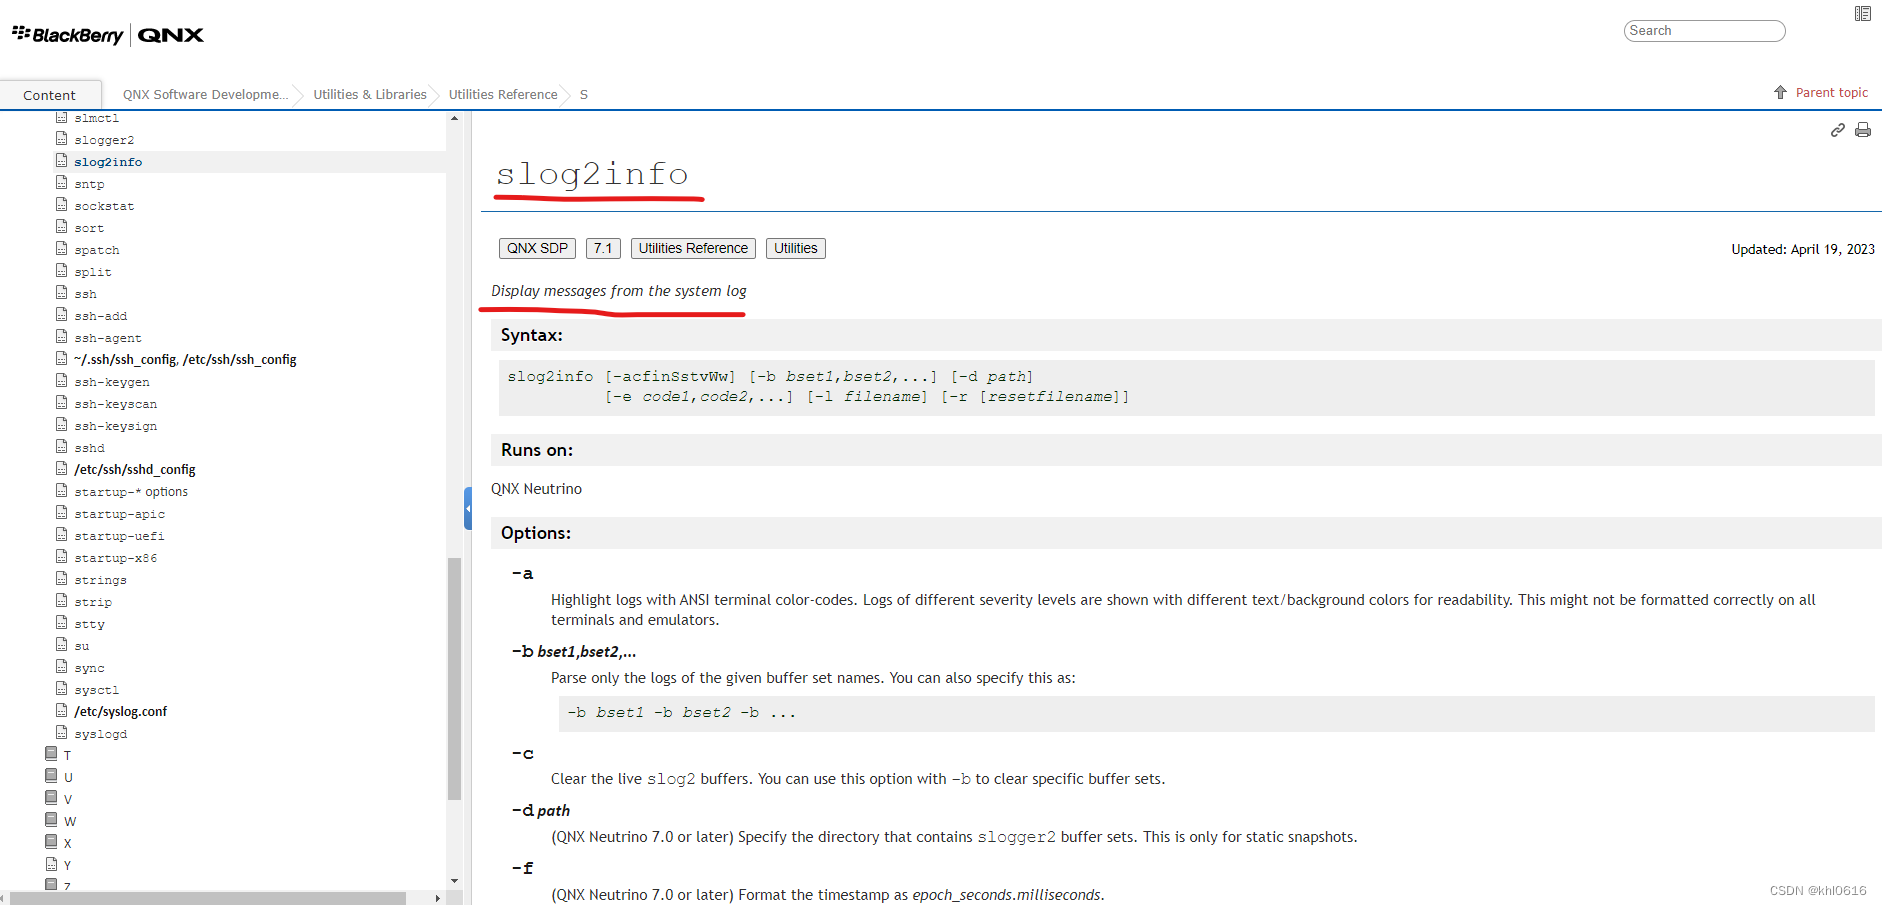Click the page icon beside sshd
This screenshot has width=1882, height=905.
point(62,447)
